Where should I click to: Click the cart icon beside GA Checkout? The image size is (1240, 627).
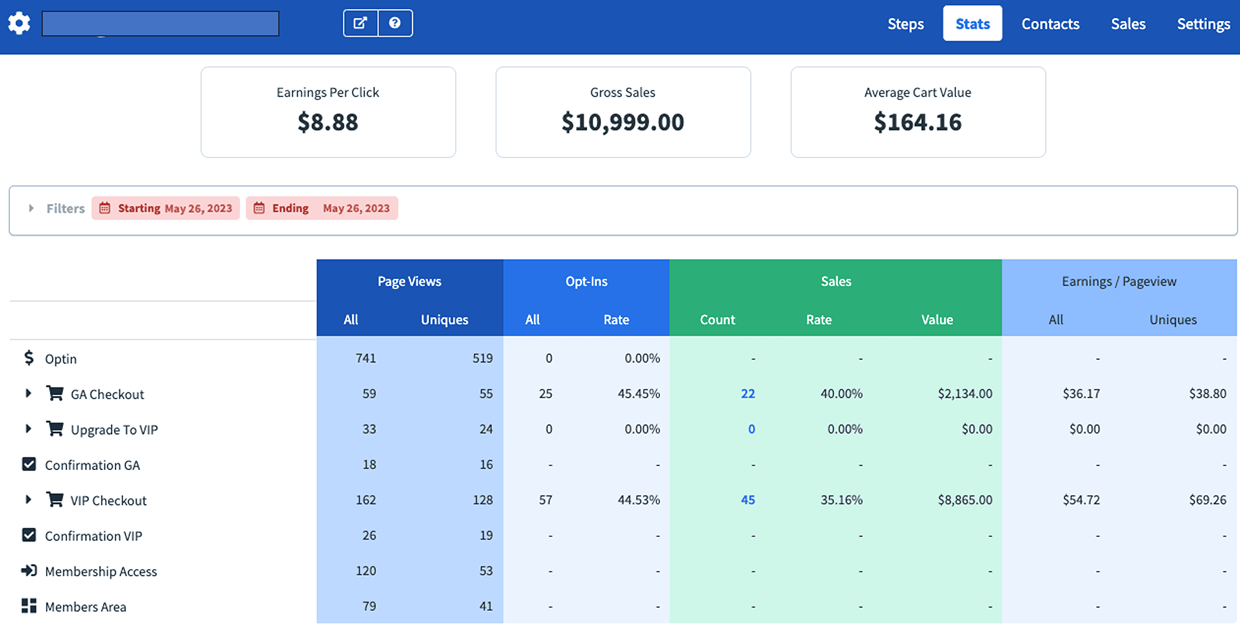(x=55, y=394)
